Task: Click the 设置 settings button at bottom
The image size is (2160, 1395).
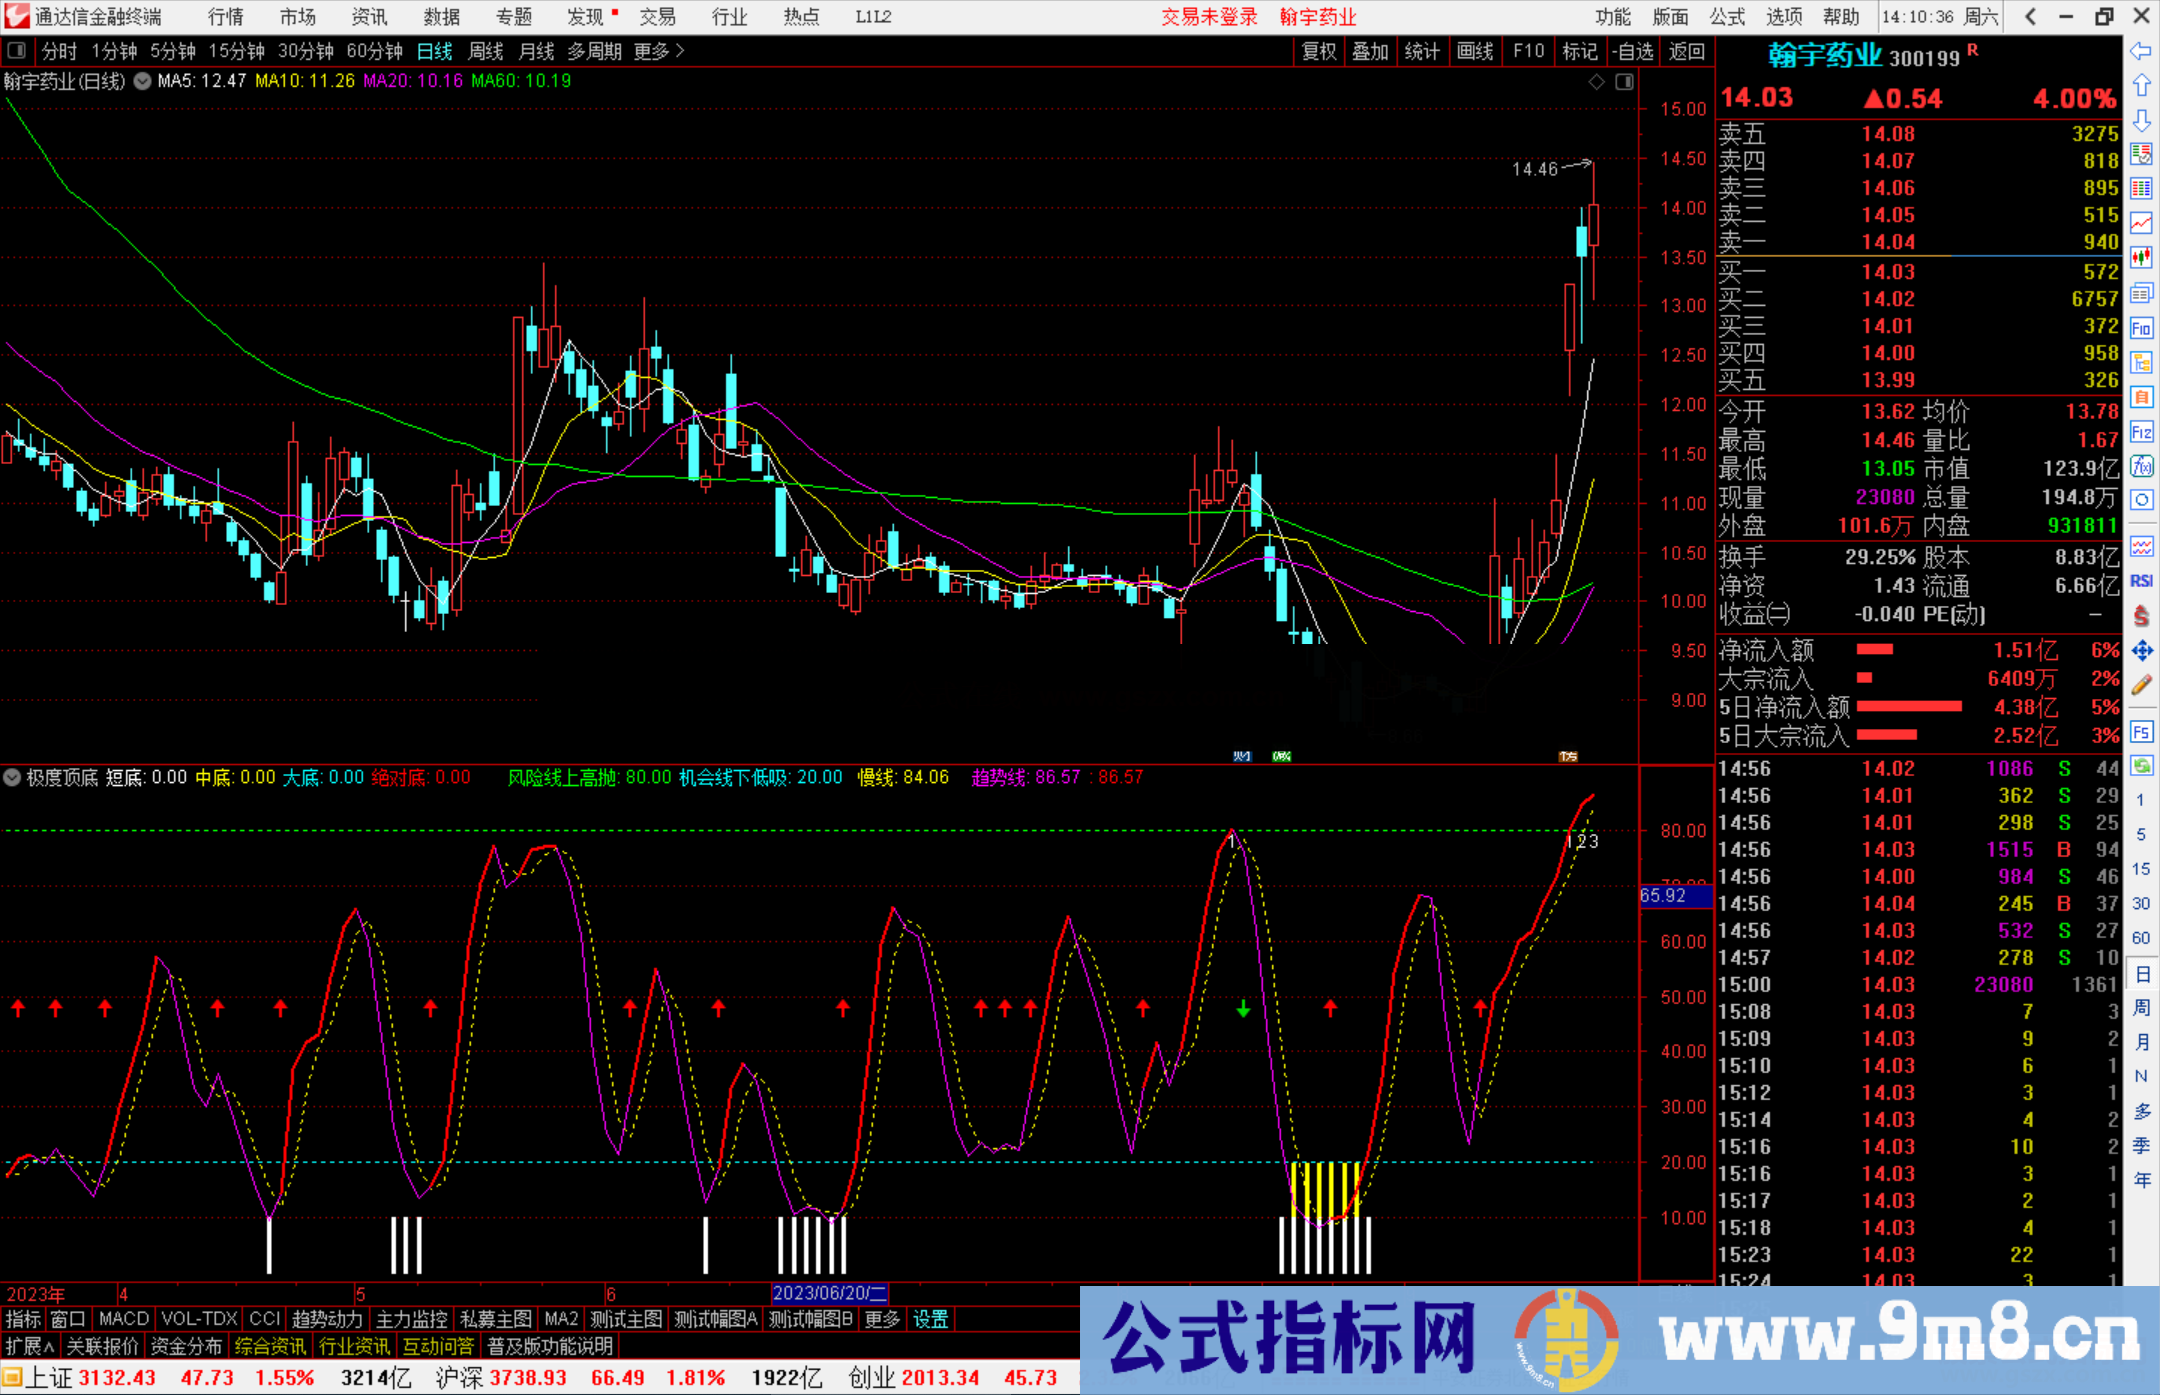Action: click(930, 1319)
